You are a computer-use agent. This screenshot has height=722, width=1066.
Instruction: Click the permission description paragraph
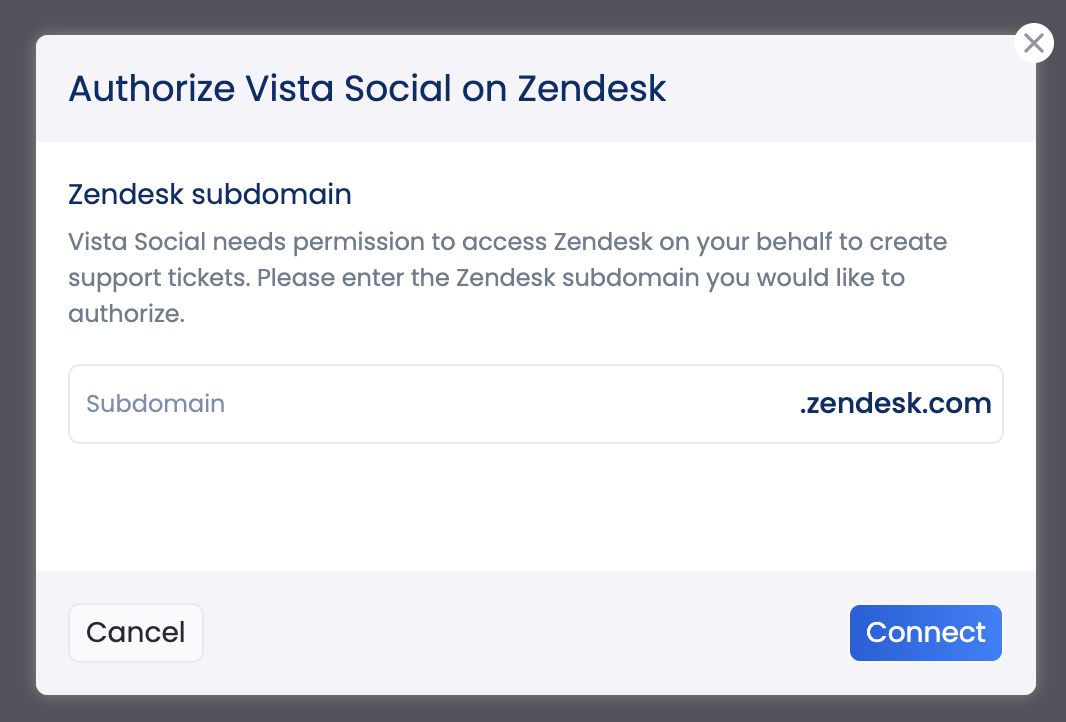point(508,277)
